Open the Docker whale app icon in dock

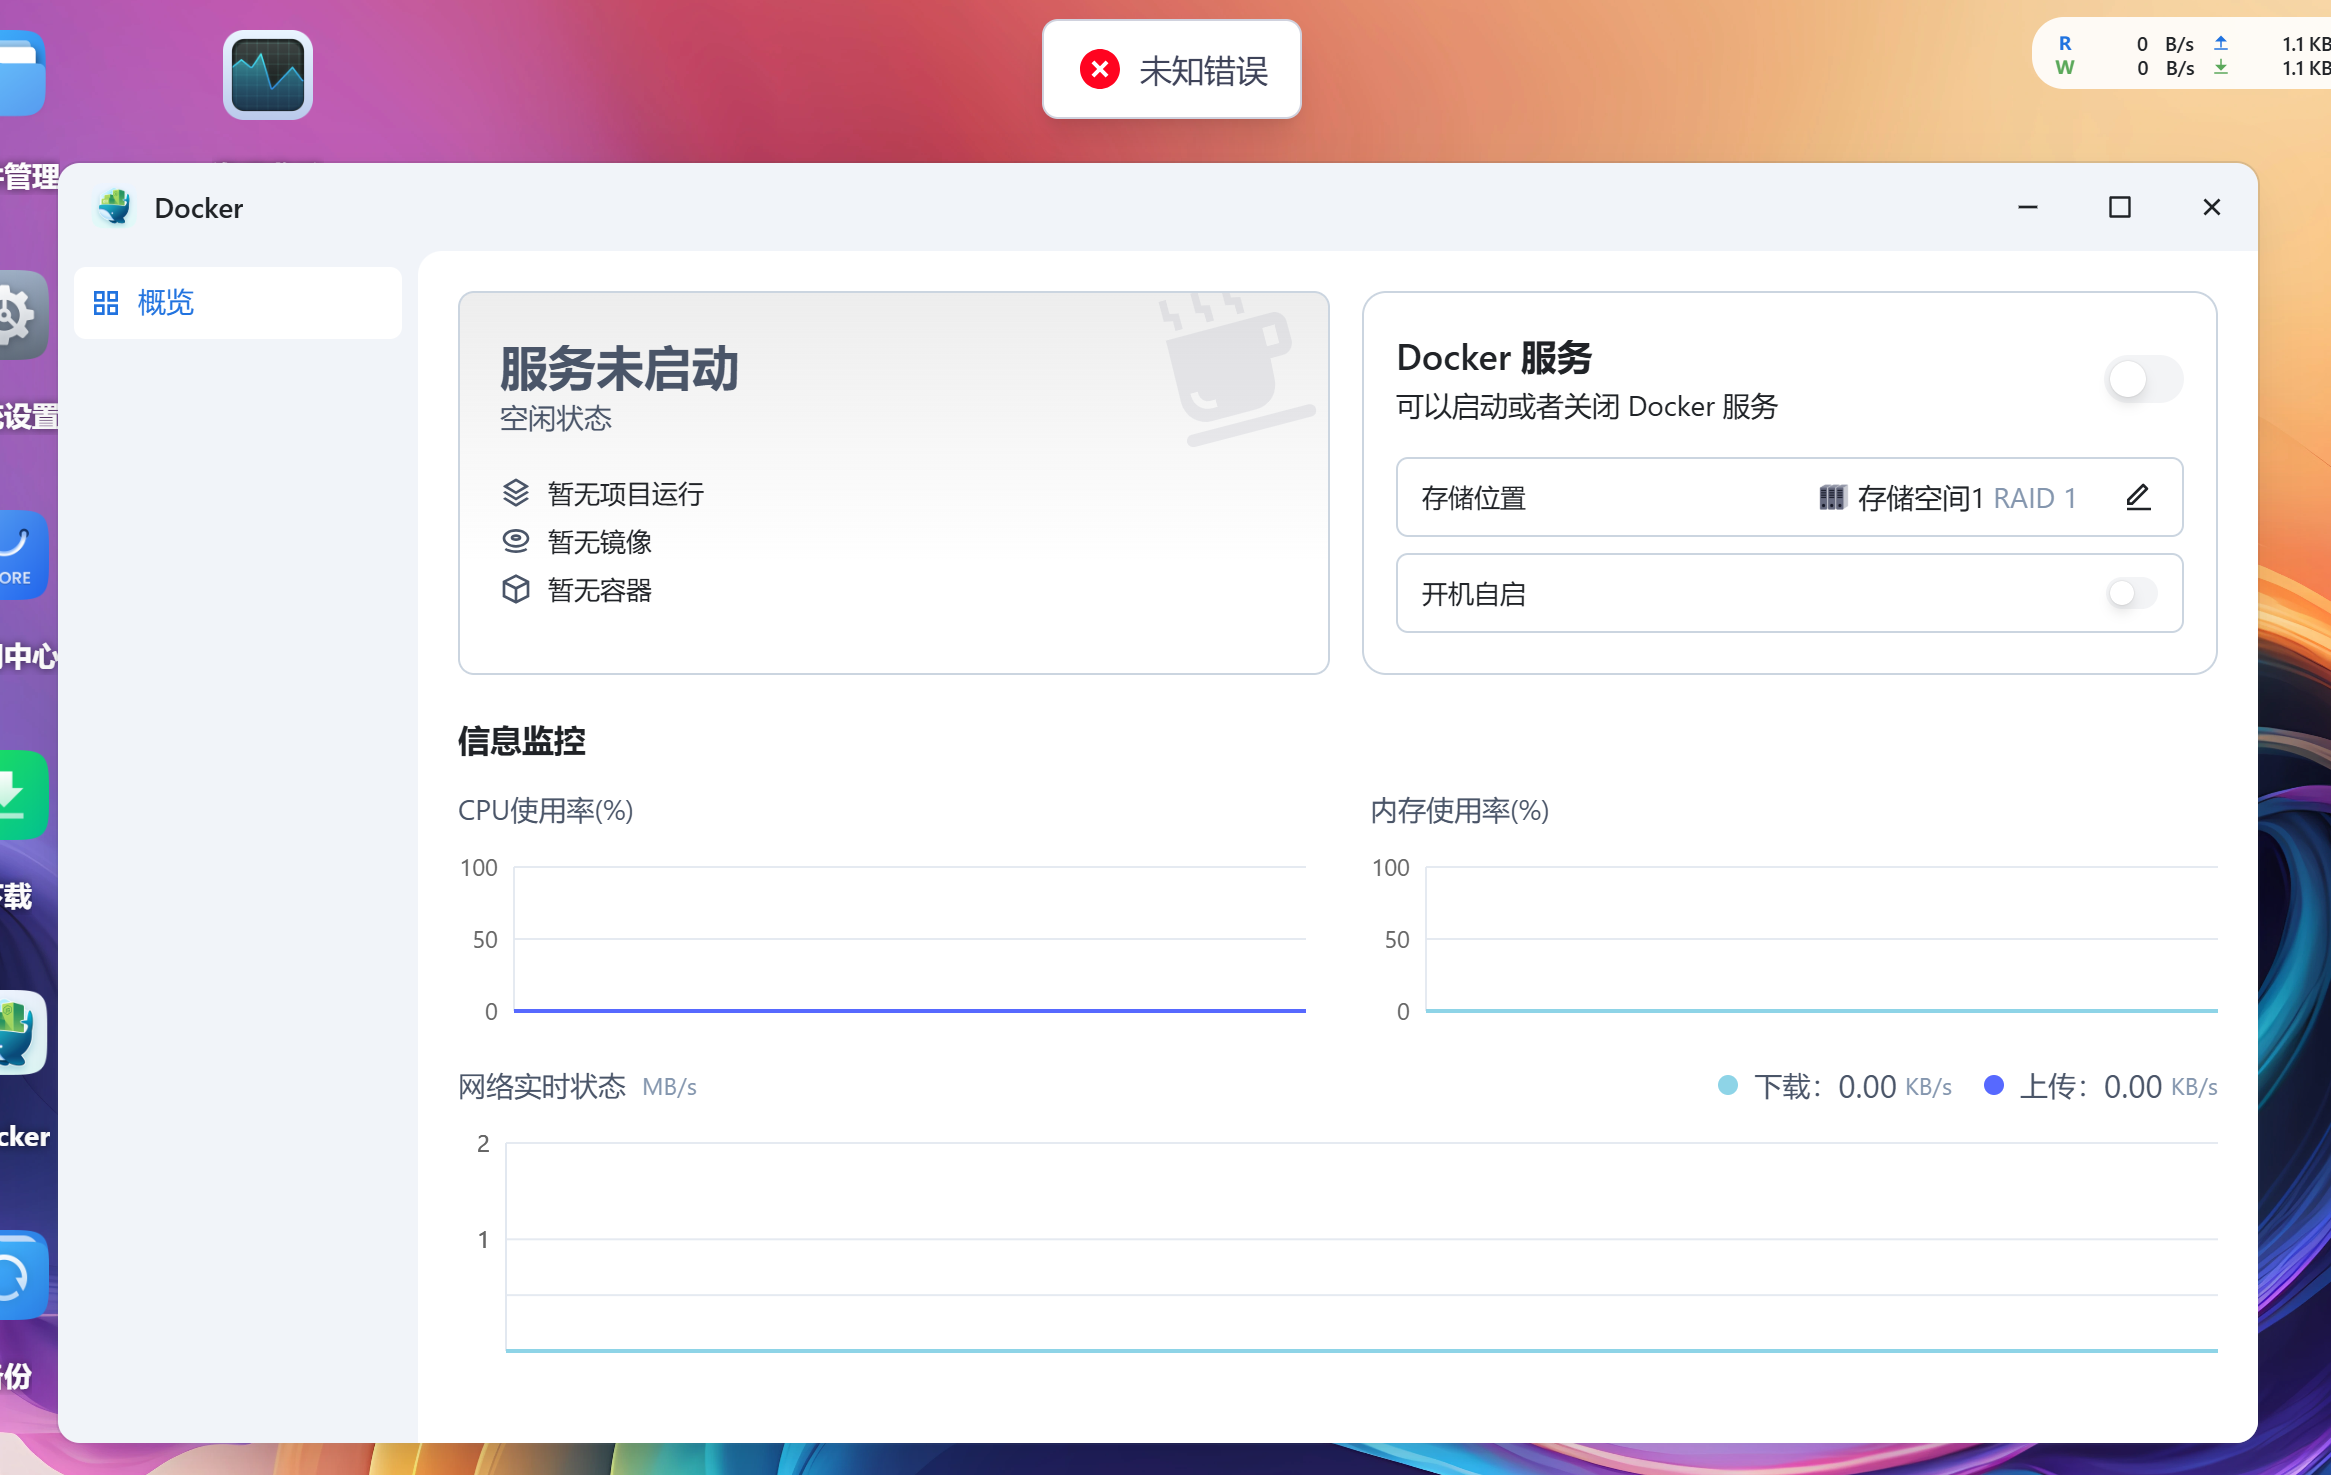click(22, 1034)
